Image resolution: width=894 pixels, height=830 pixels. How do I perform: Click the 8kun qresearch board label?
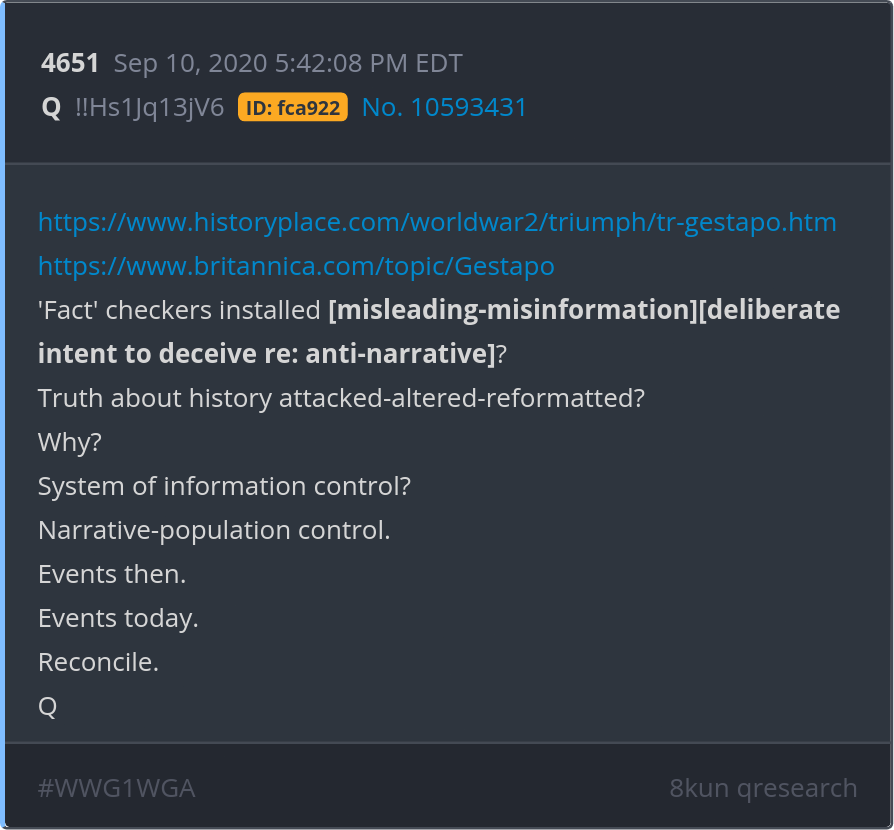pos(763,788)
